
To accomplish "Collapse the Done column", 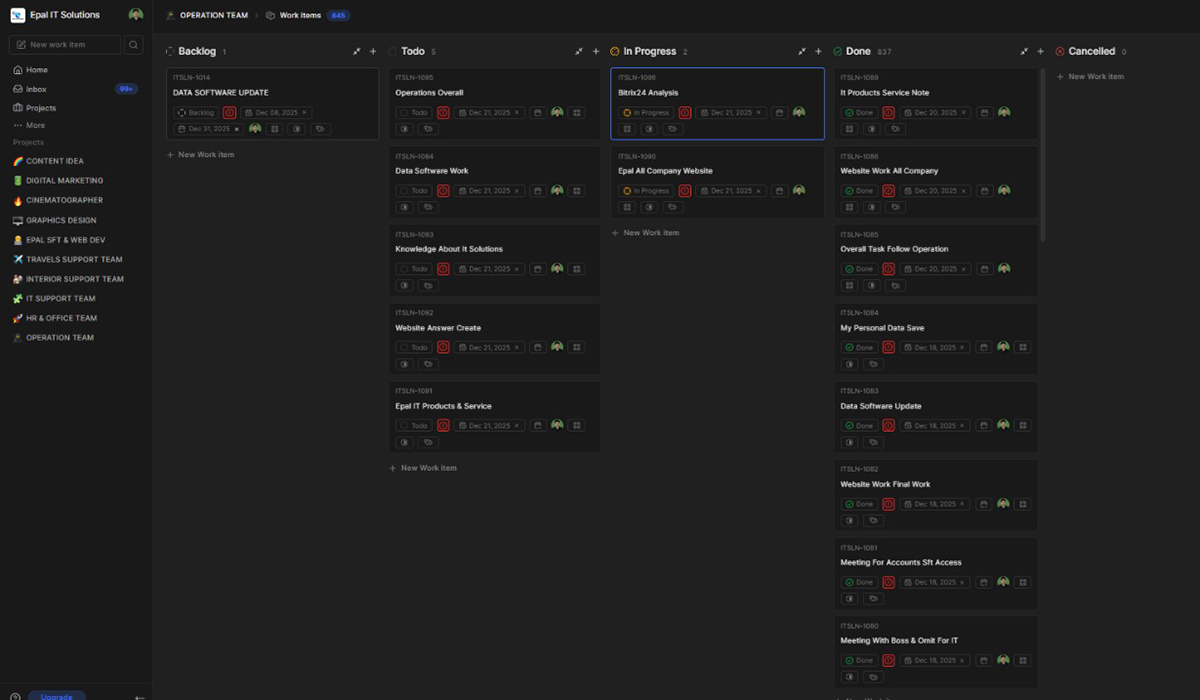I will point(1024,51).
